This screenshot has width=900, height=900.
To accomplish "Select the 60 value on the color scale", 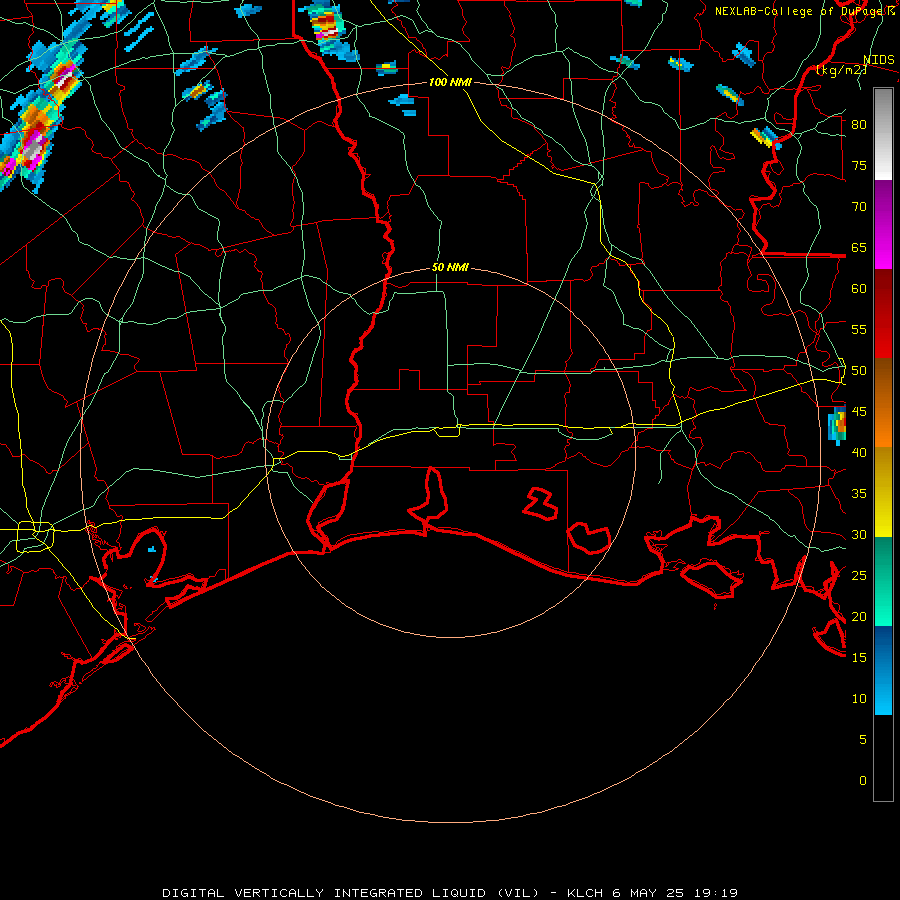I will point(859,289).
